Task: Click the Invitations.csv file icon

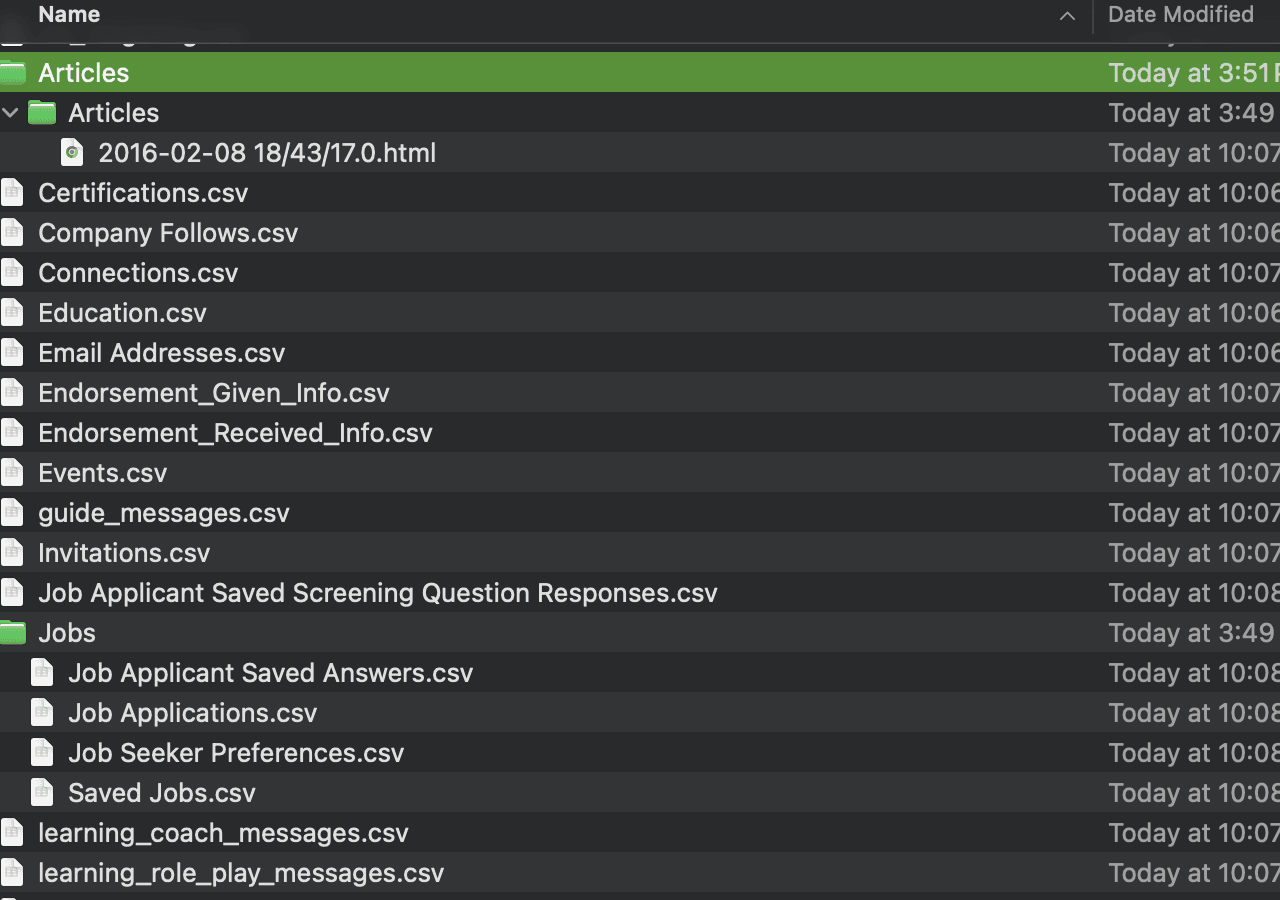Action: pyautogui.click(x=12, y=553)
